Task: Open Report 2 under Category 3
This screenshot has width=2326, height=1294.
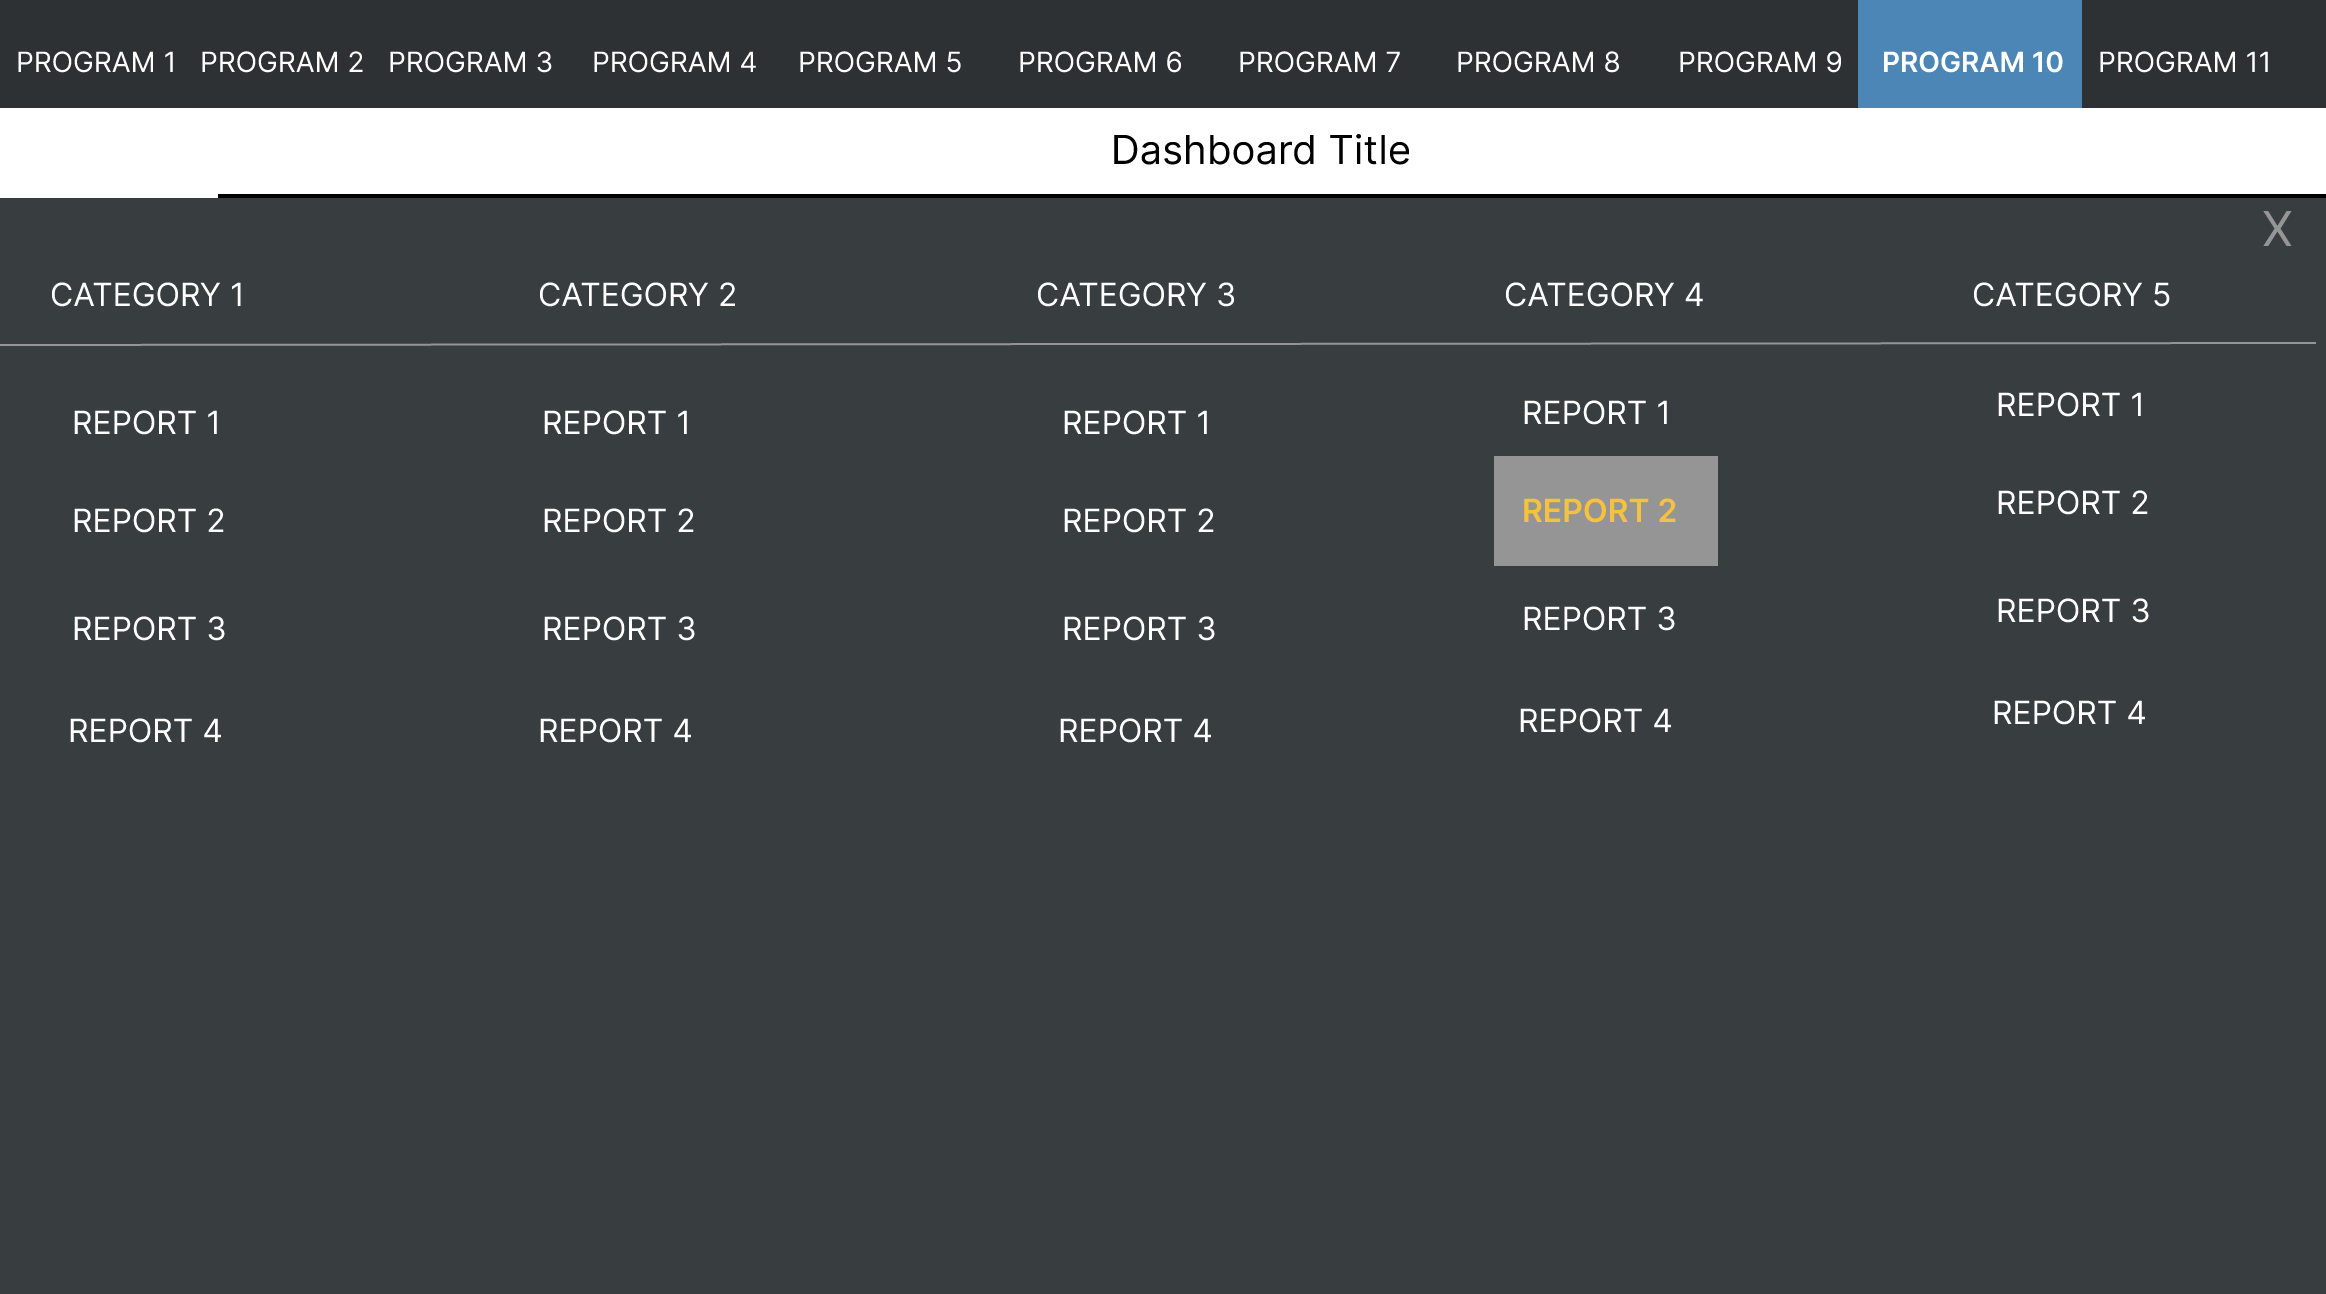Action: click(x=1138, y=521)
